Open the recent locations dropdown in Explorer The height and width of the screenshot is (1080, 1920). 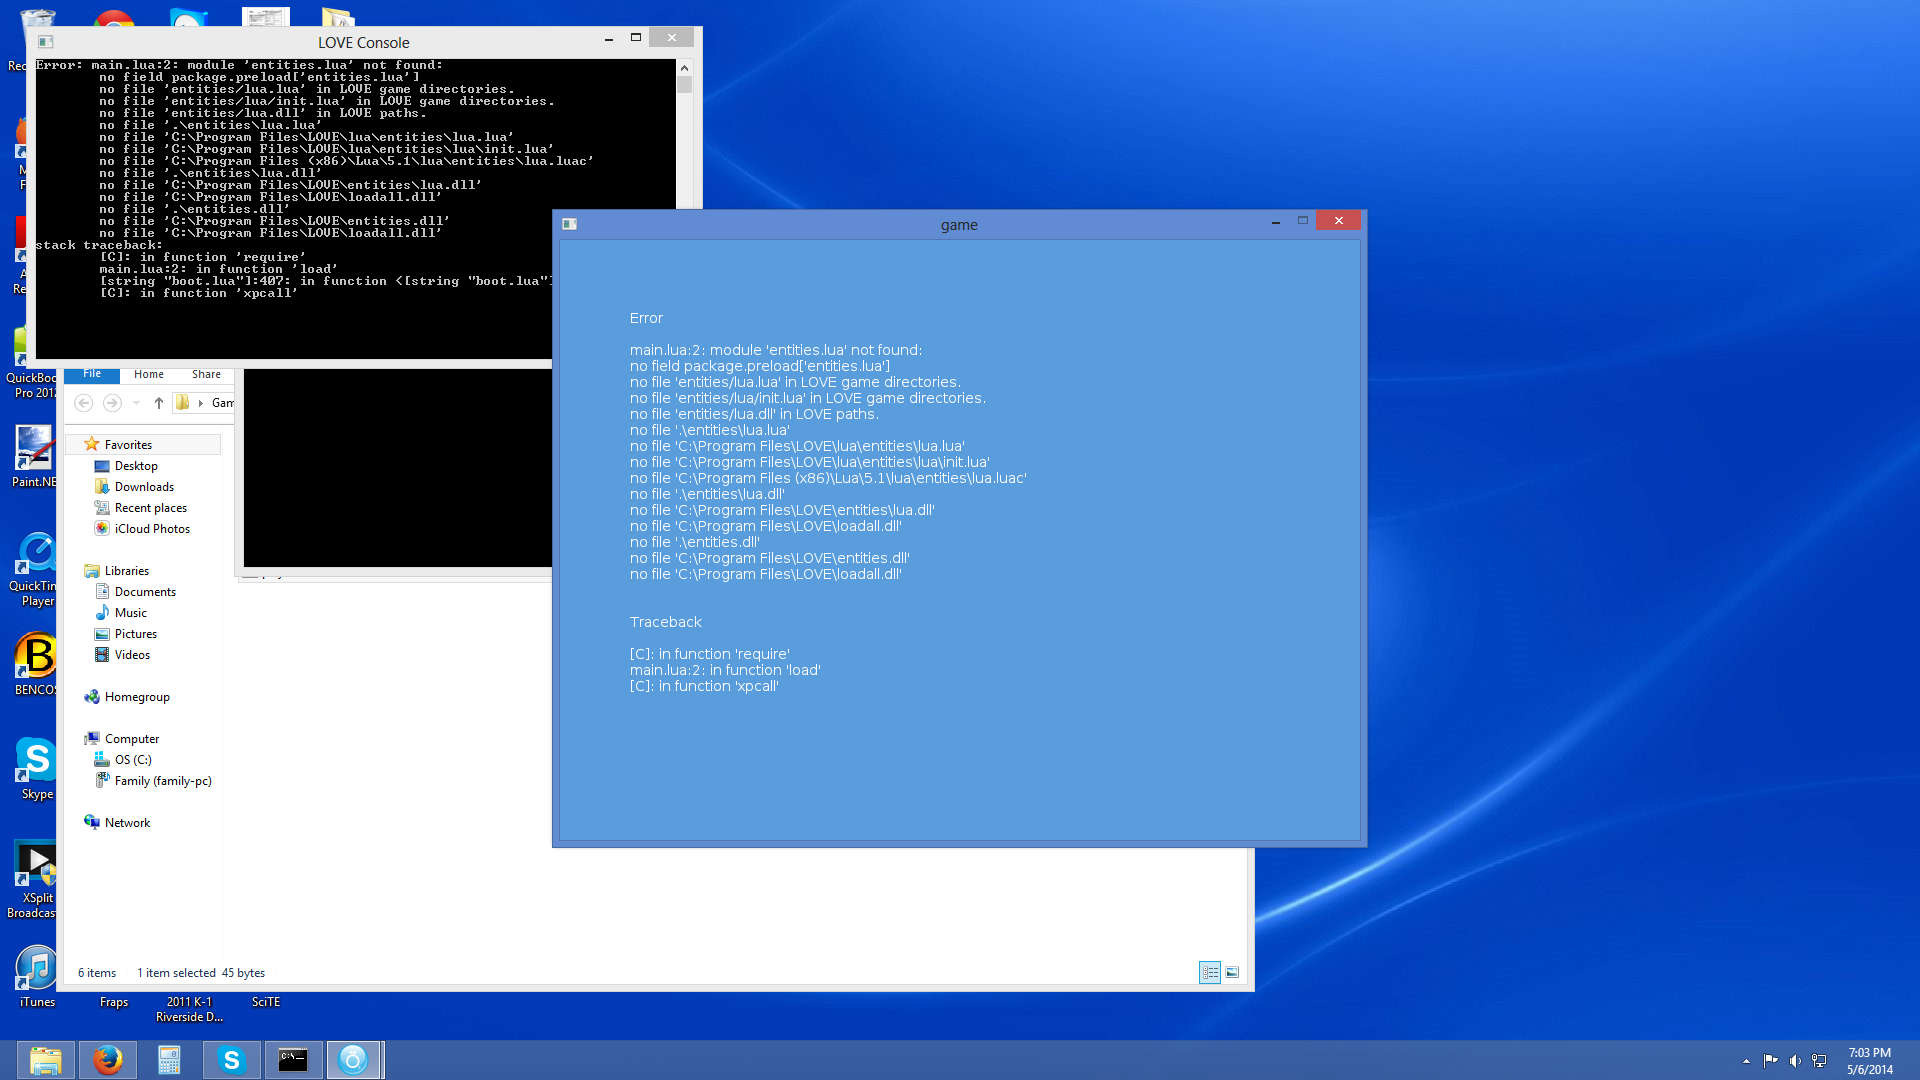(x=136, y=403)
